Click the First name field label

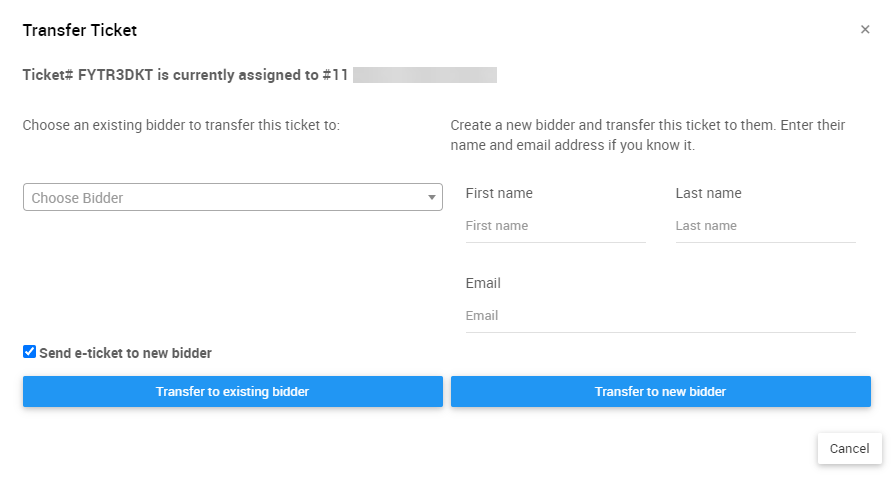coord(499,193)
